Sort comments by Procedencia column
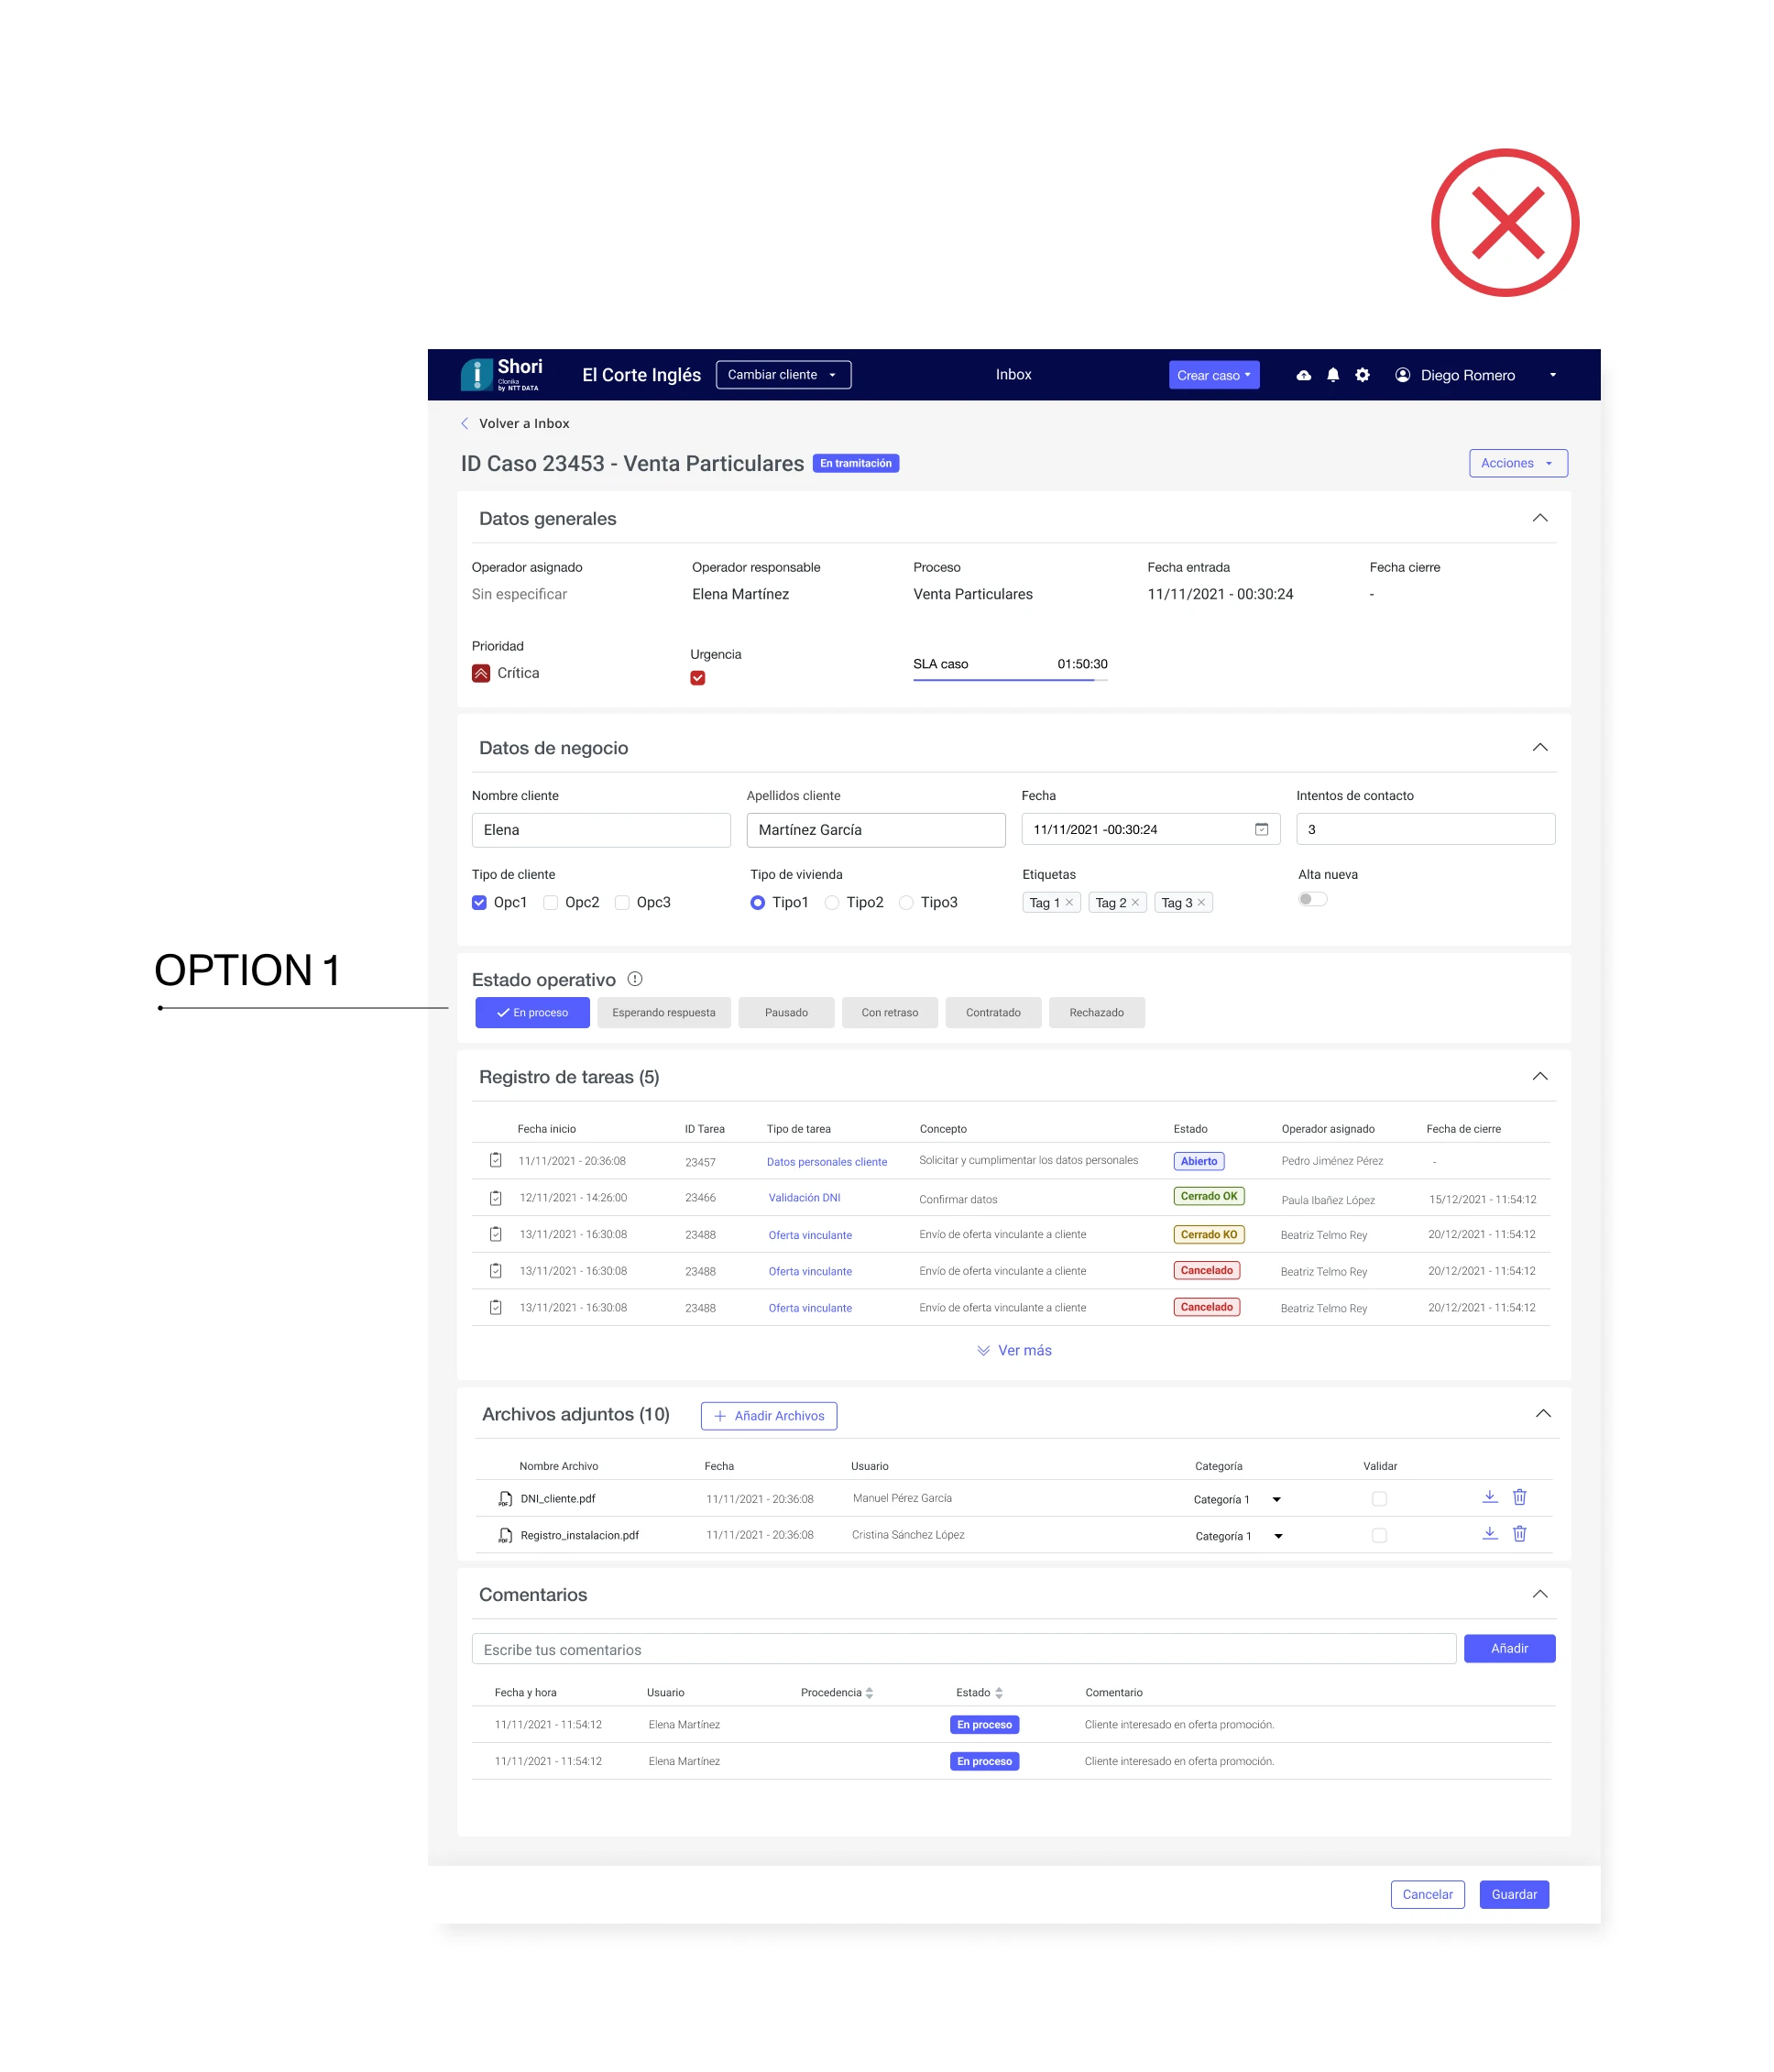This screenshot has width=1774, height=2072. 869,1693
